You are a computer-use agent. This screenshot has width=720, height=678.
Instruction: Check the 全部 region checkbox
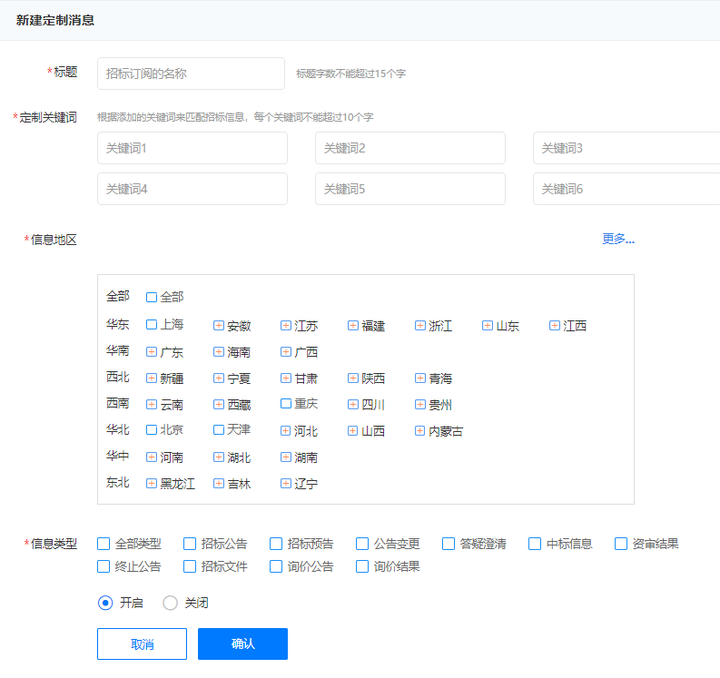click(x=151, y=297)
